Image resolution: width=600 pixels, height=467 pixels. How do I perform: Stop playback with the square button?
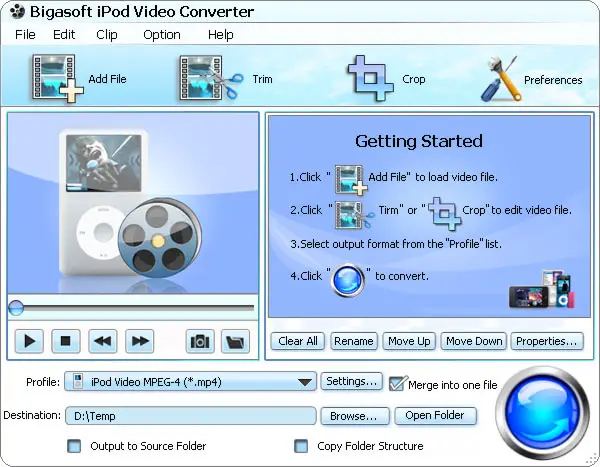tap(66, 341)
